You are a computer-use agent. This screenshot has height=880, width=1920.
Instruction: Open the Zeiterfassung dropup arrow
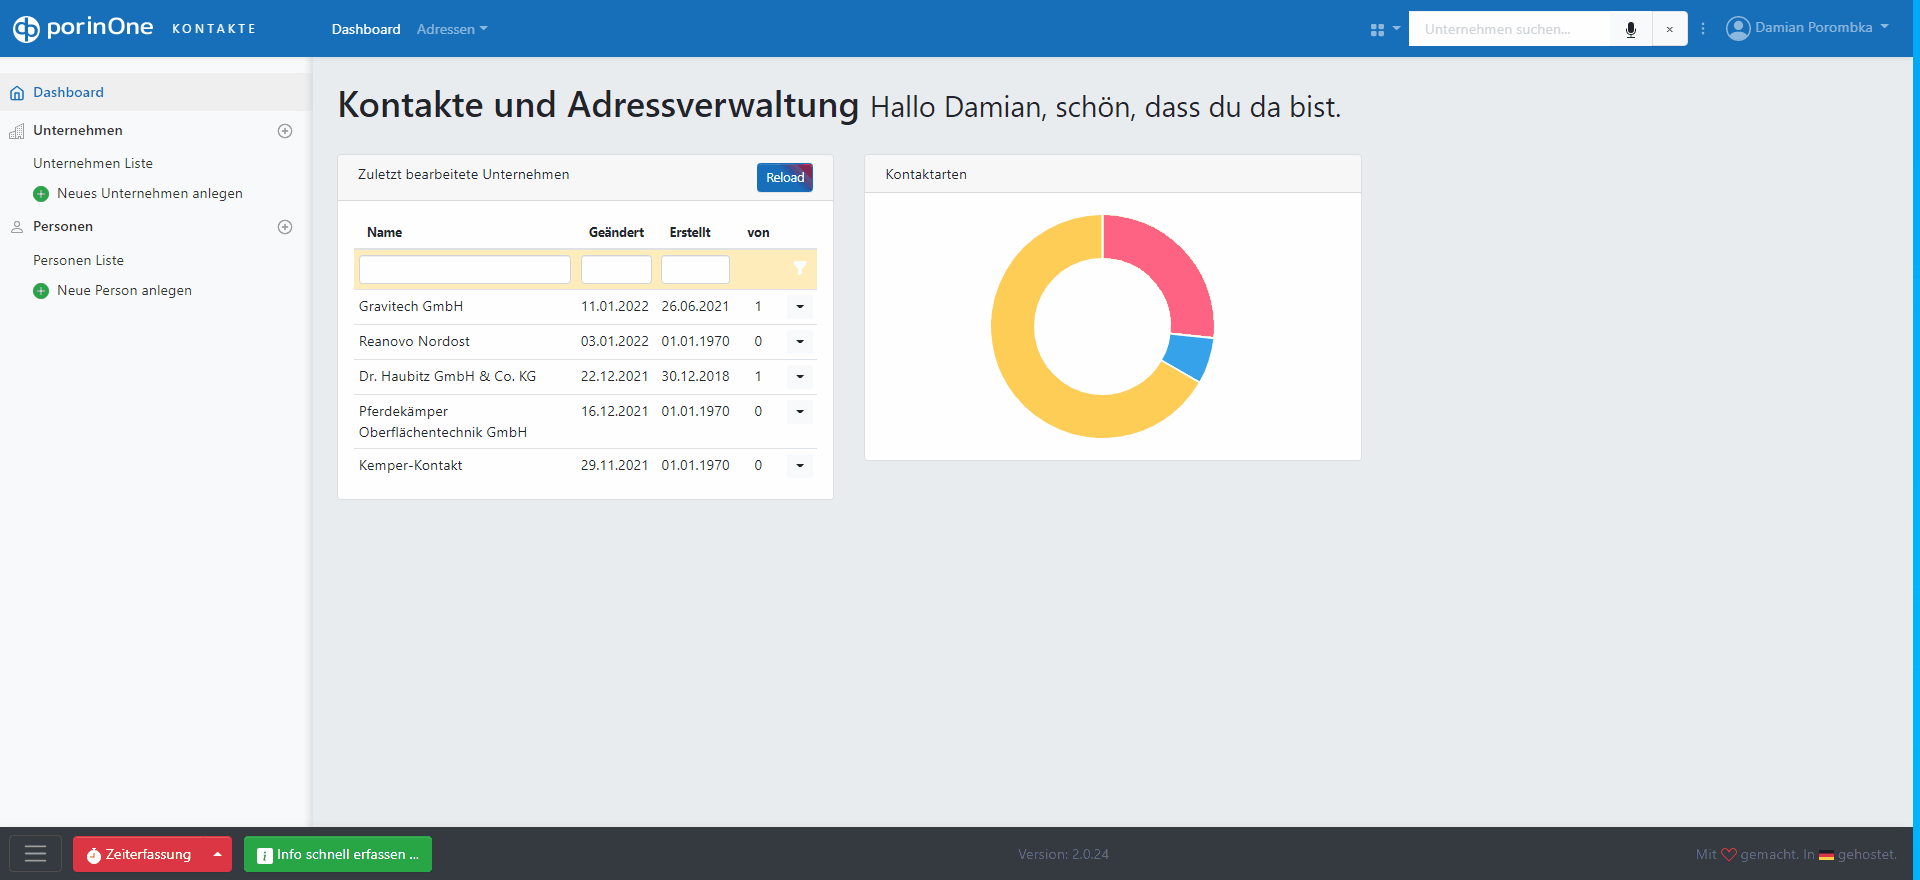click(217, 854)
